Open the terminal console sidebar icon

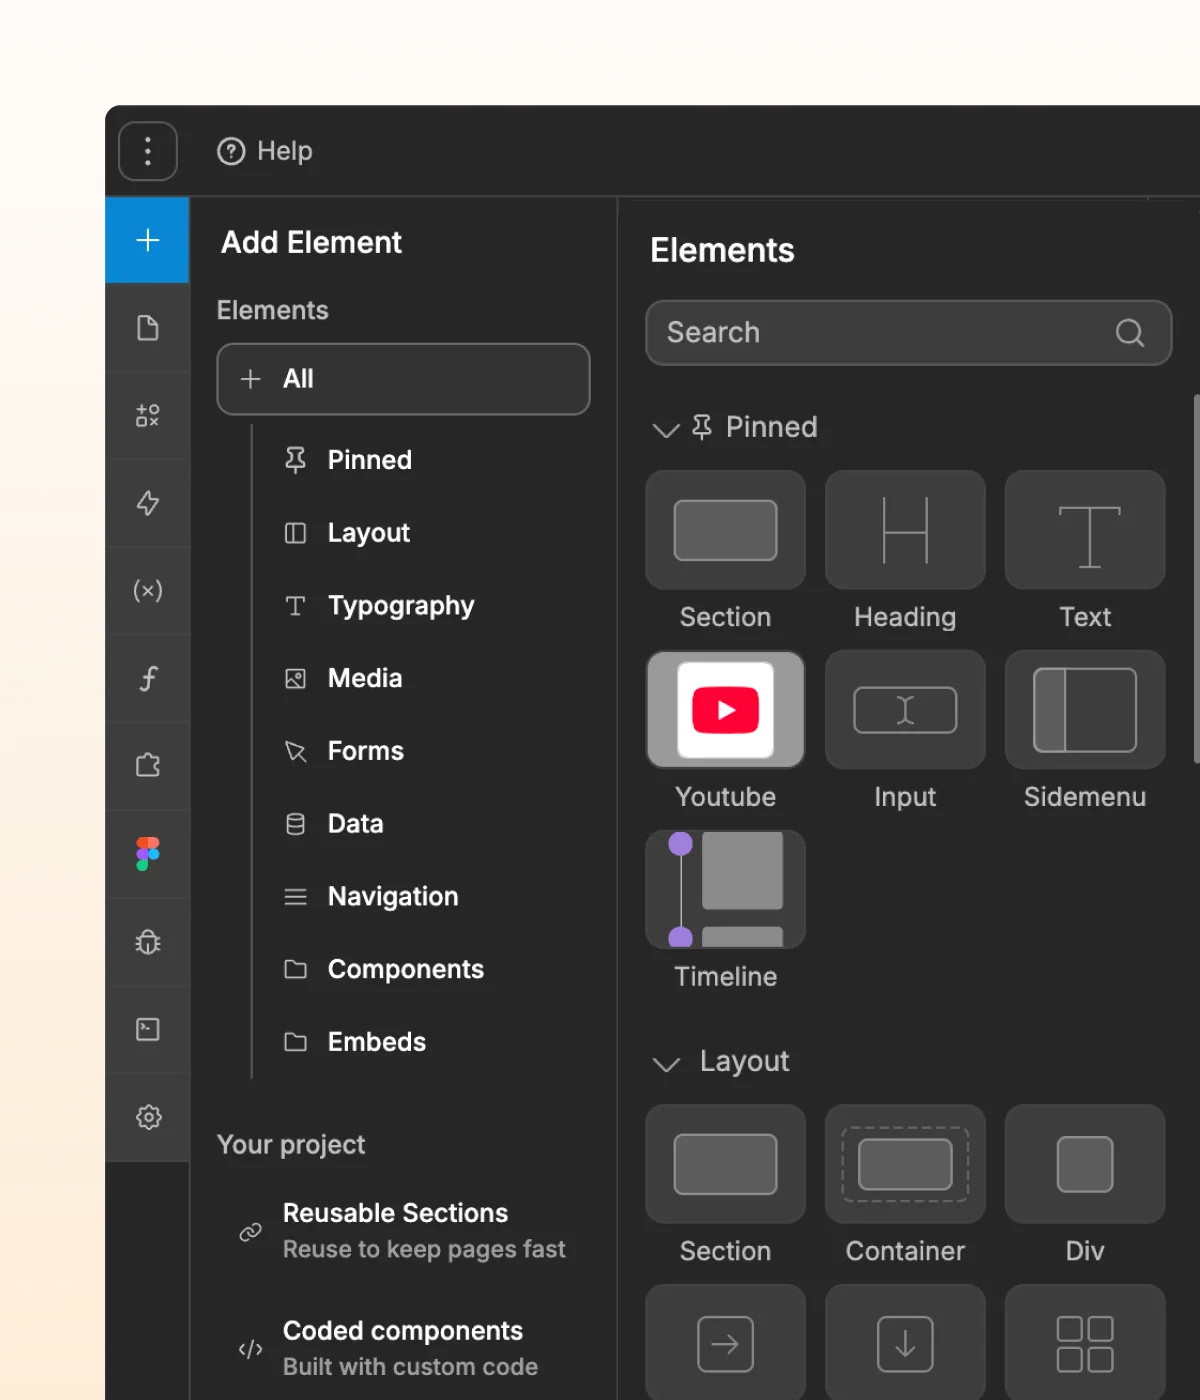[x=147, y=1029]
